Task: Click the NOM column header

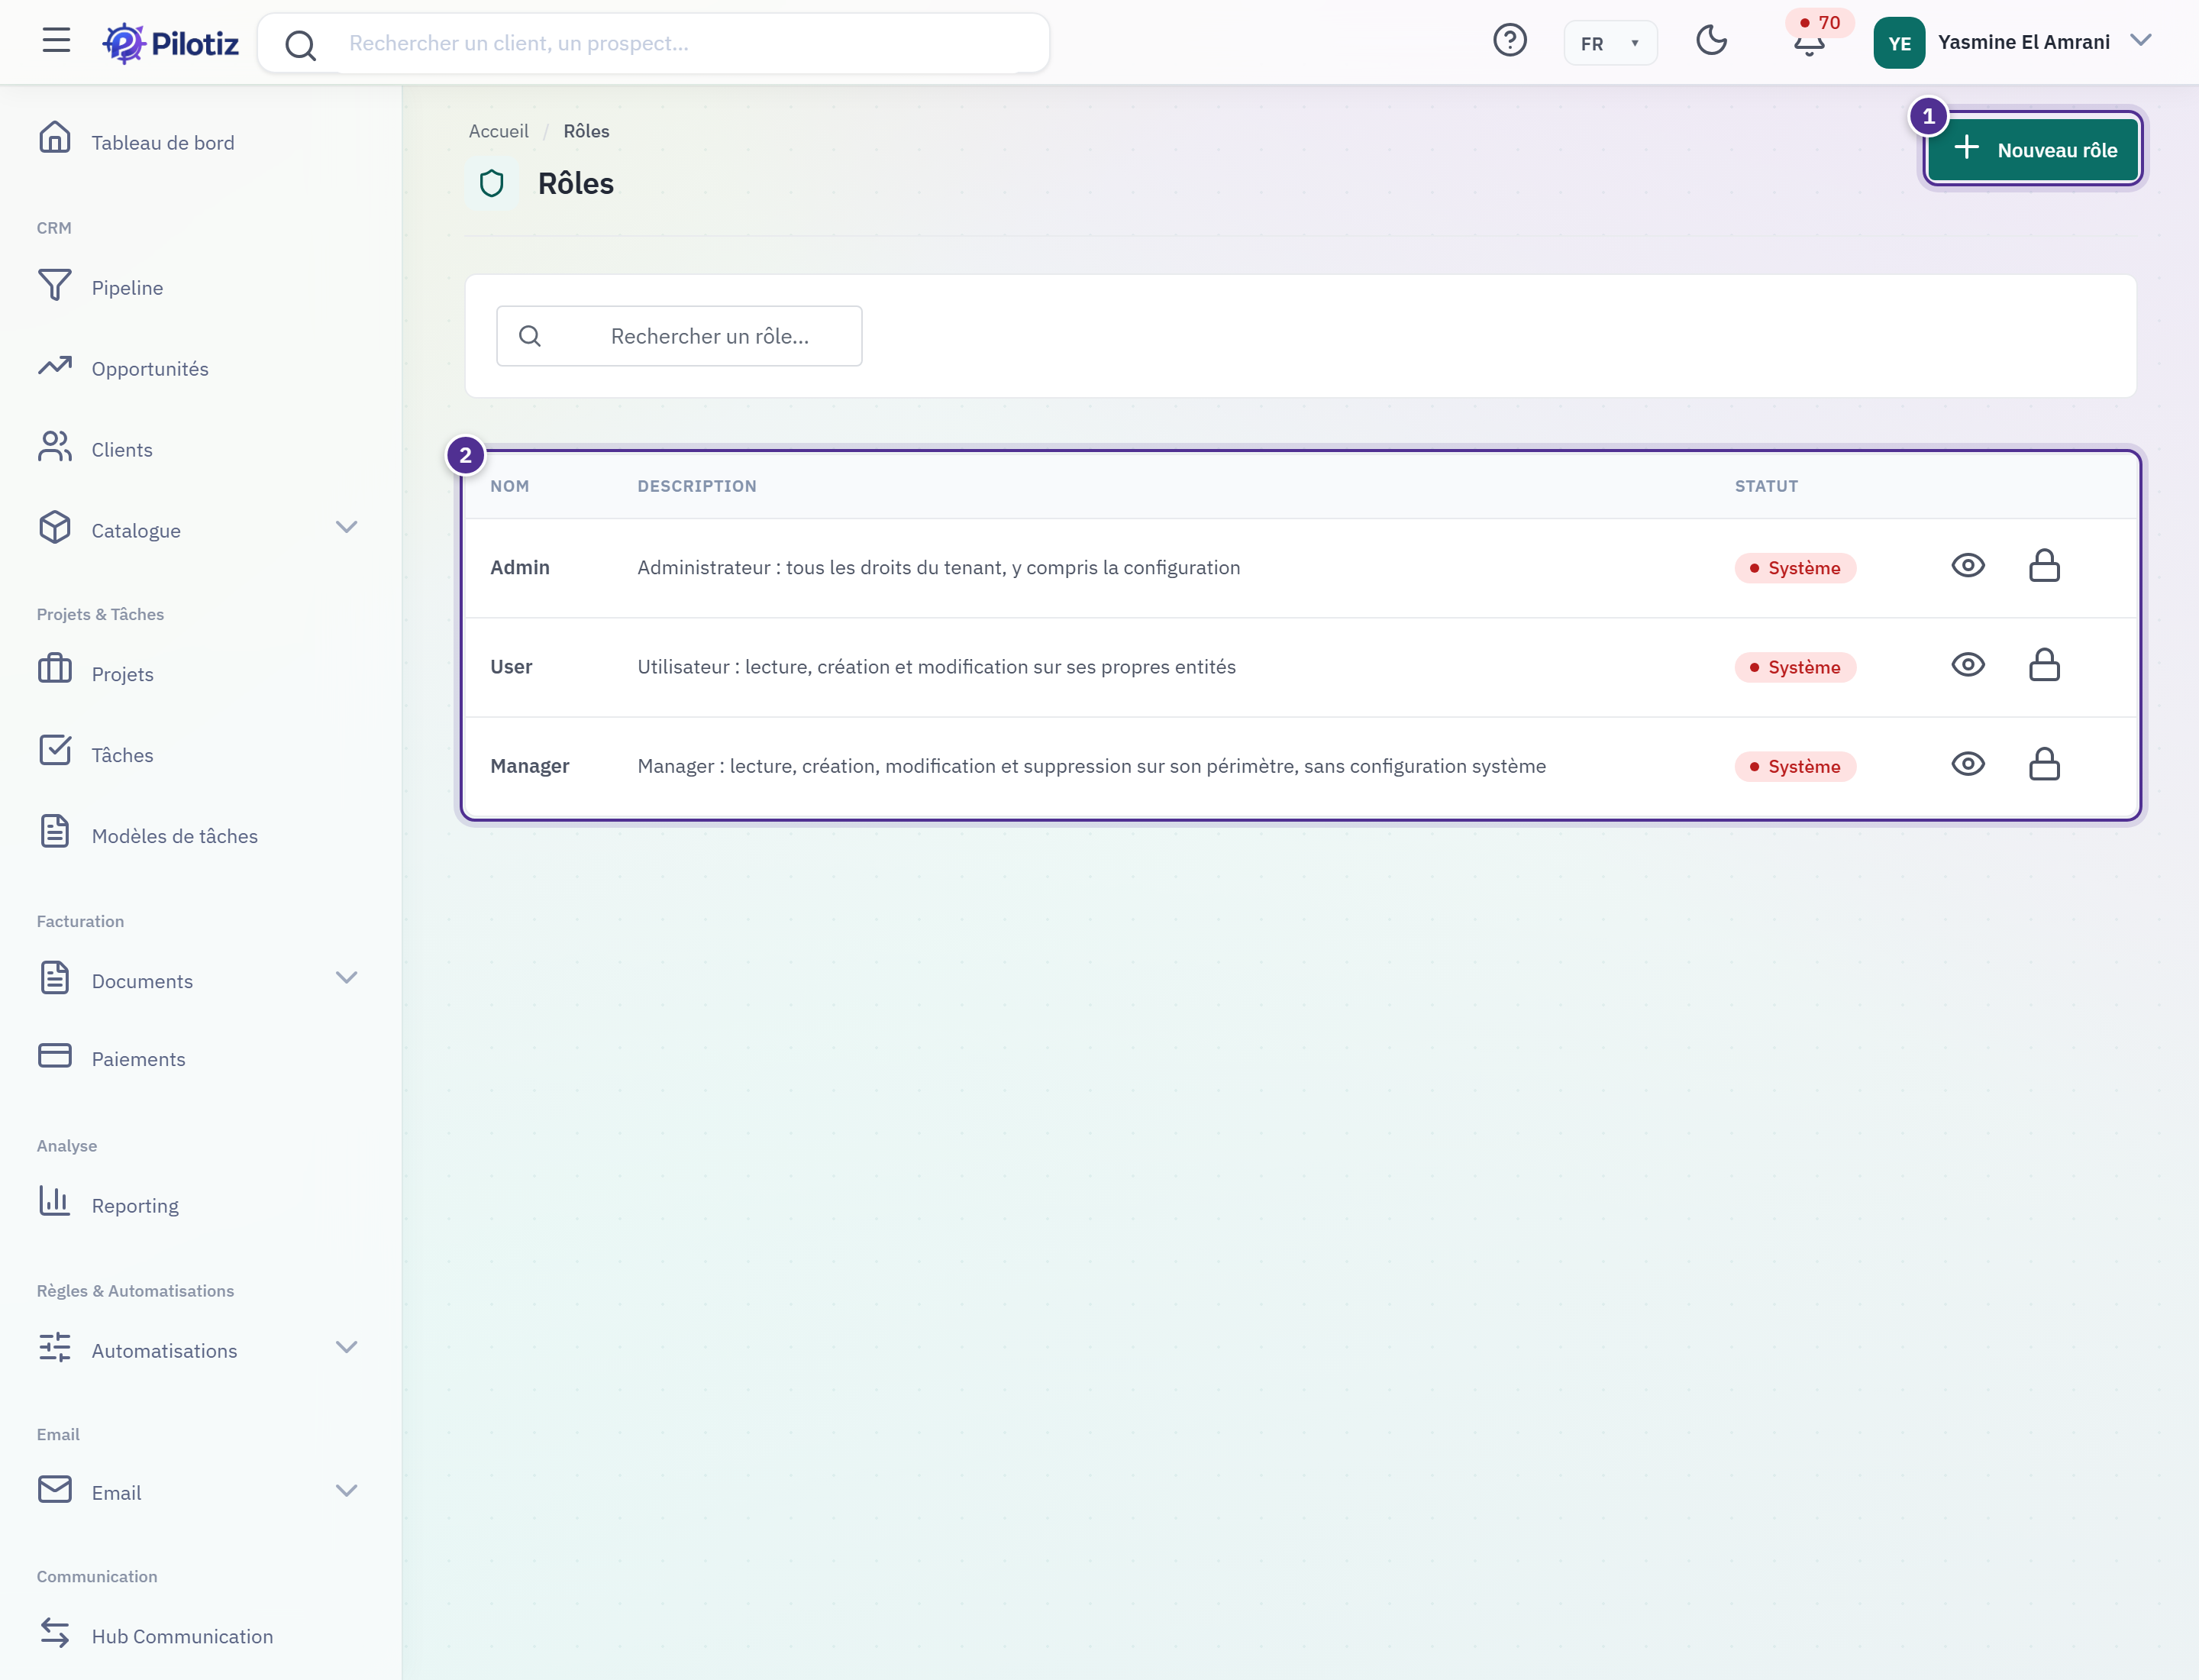Action: [x=509, y=486]
